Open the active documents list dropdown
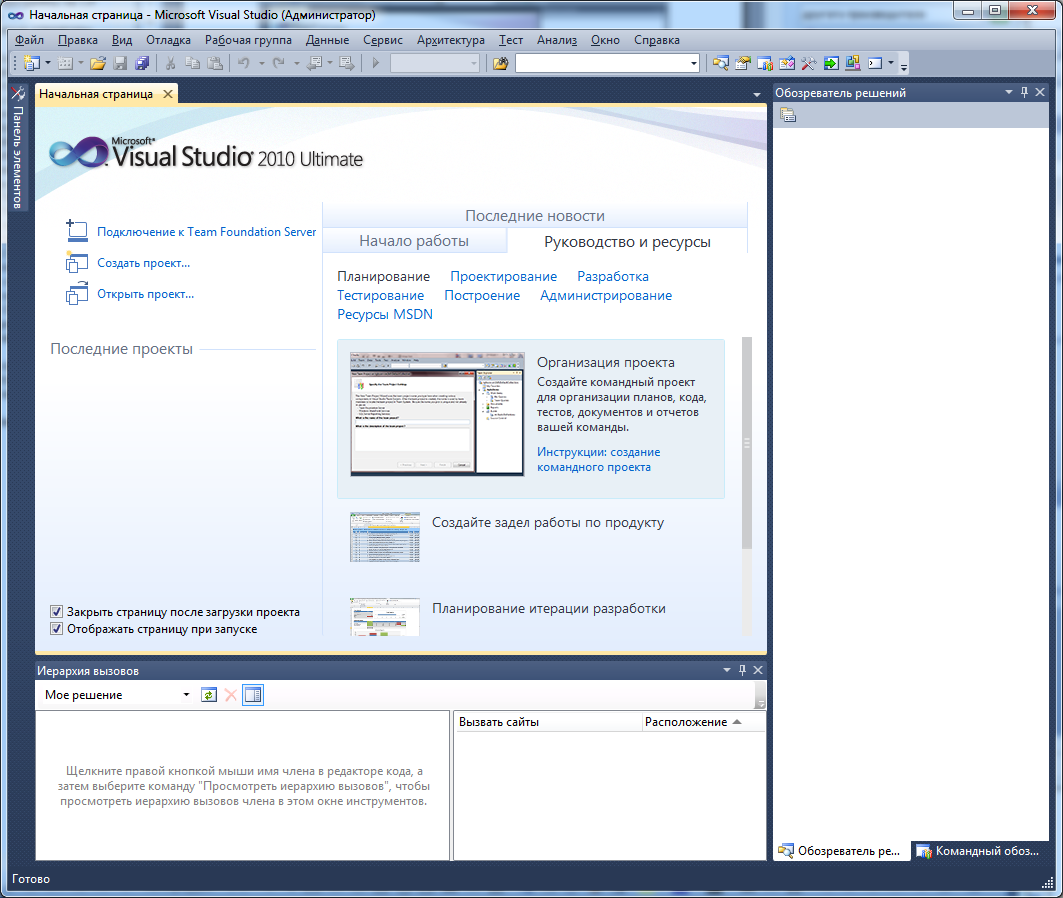 pos(757,94)
